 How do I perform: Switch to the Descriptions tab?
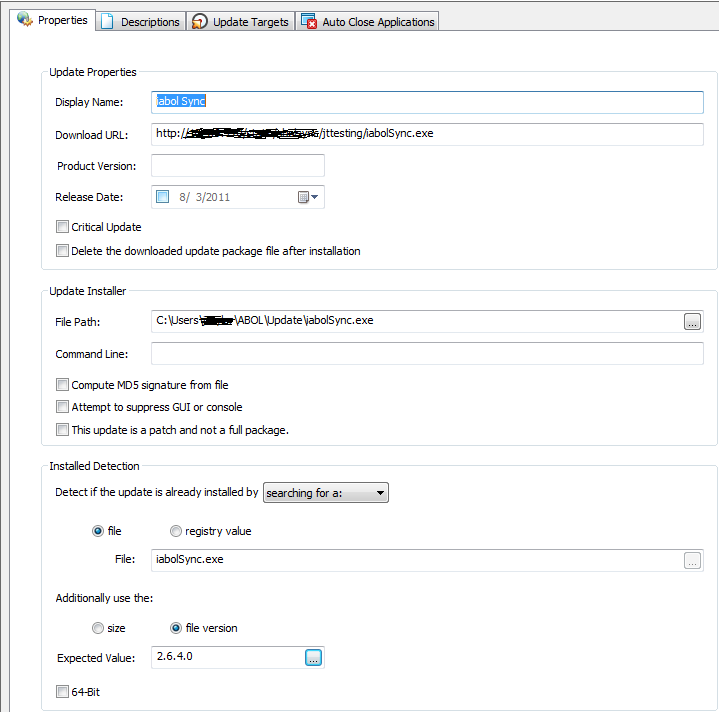pos(141,21)
